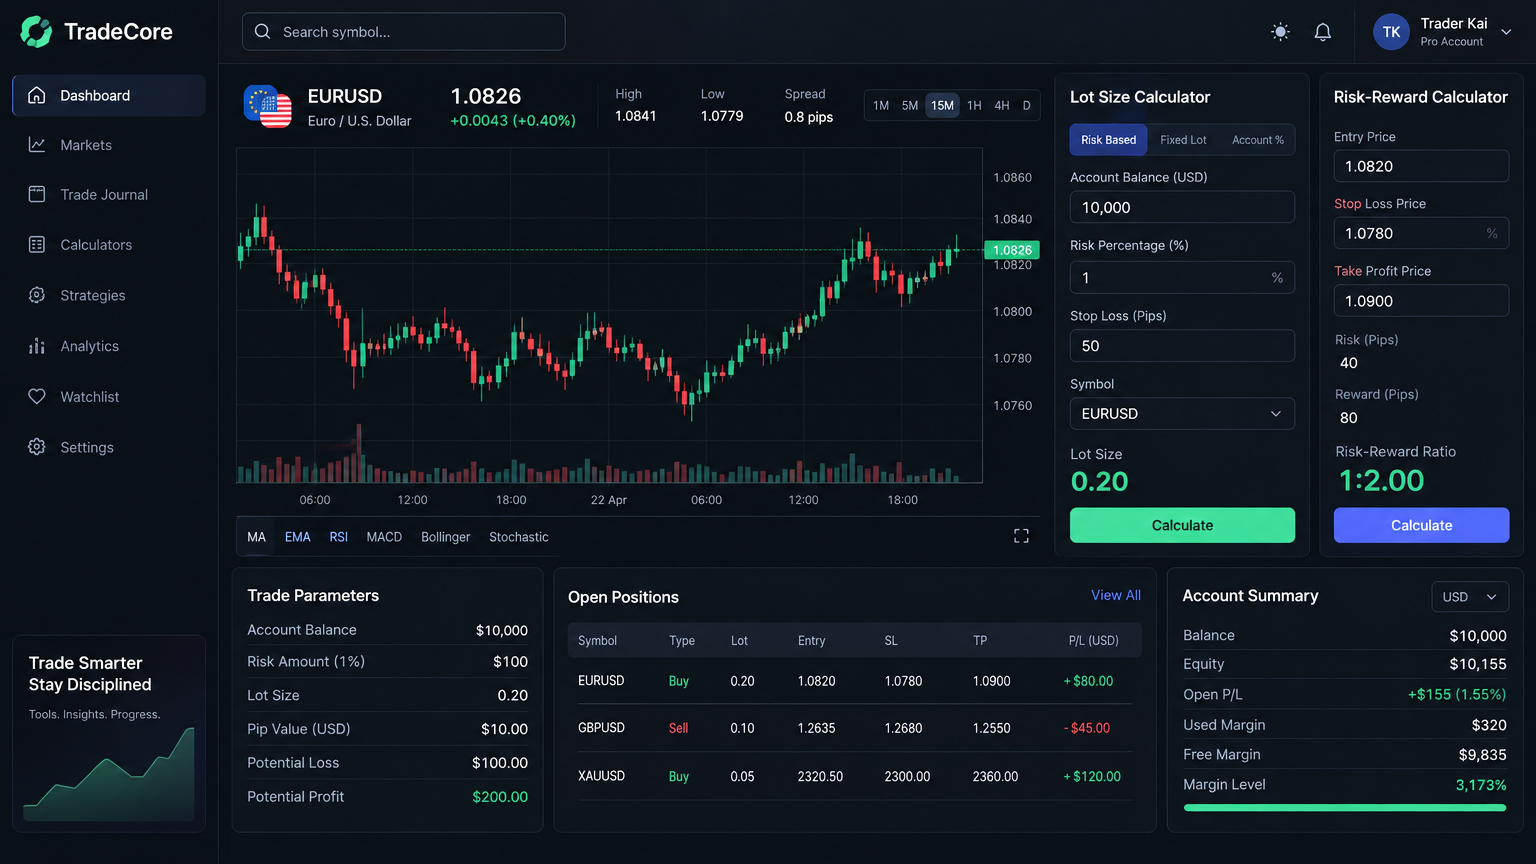This screenshot has height=864, width=1536.
Task: Click the EURUSD flag pair icon
Action: click(267, 106)
